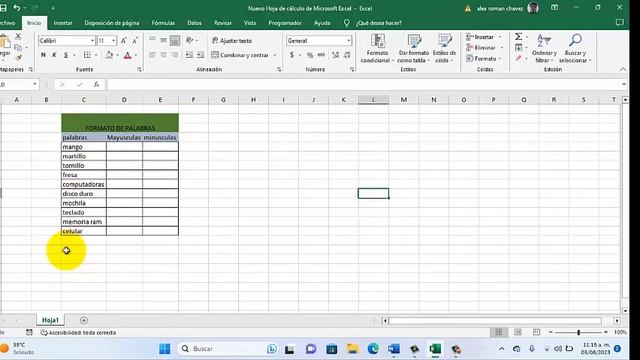Apply cell borders icon

[87, 55]
